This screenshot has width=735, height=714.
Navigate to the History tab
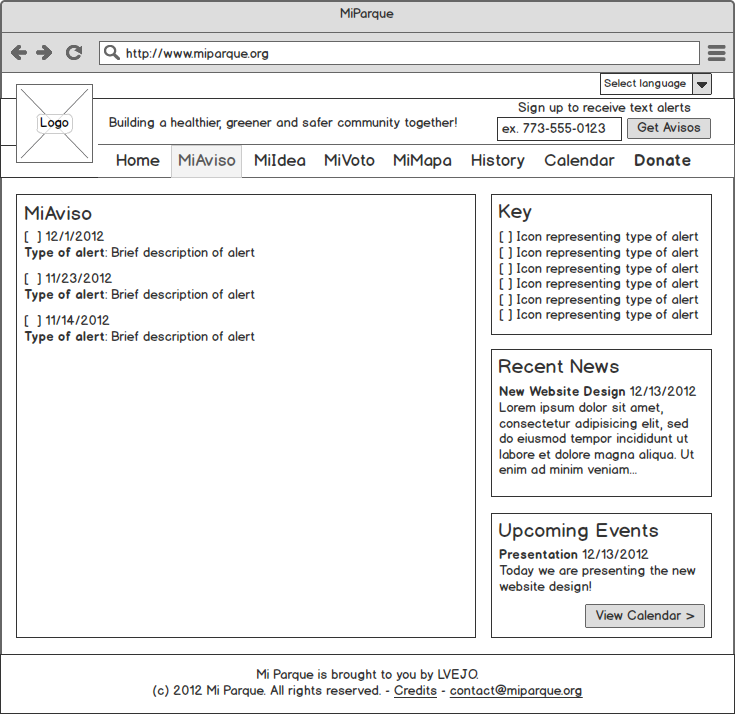498,160
